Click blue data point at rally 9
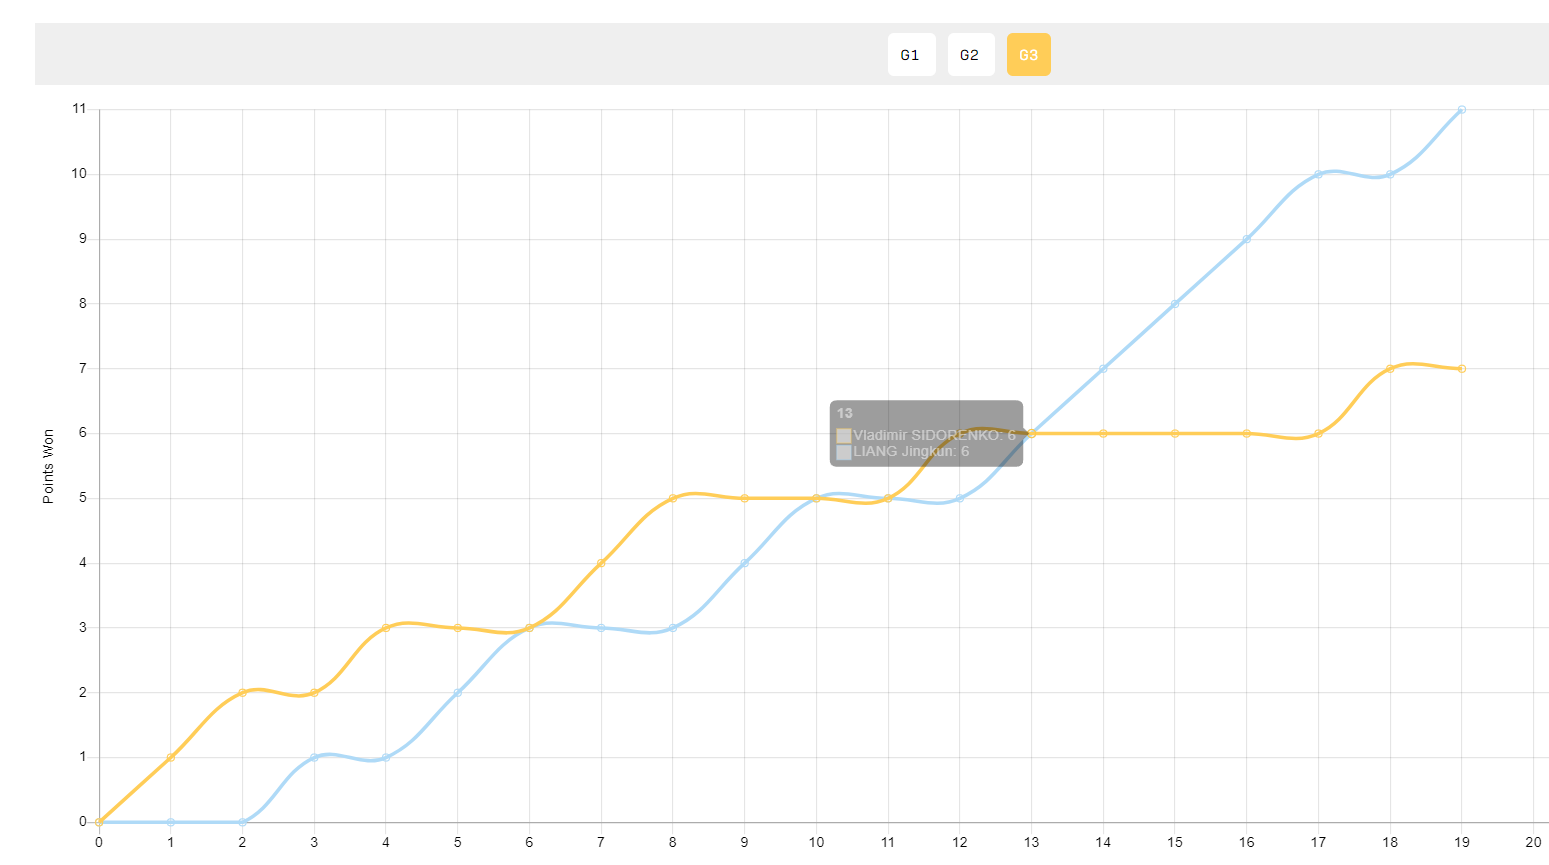 tap(745, 563)
